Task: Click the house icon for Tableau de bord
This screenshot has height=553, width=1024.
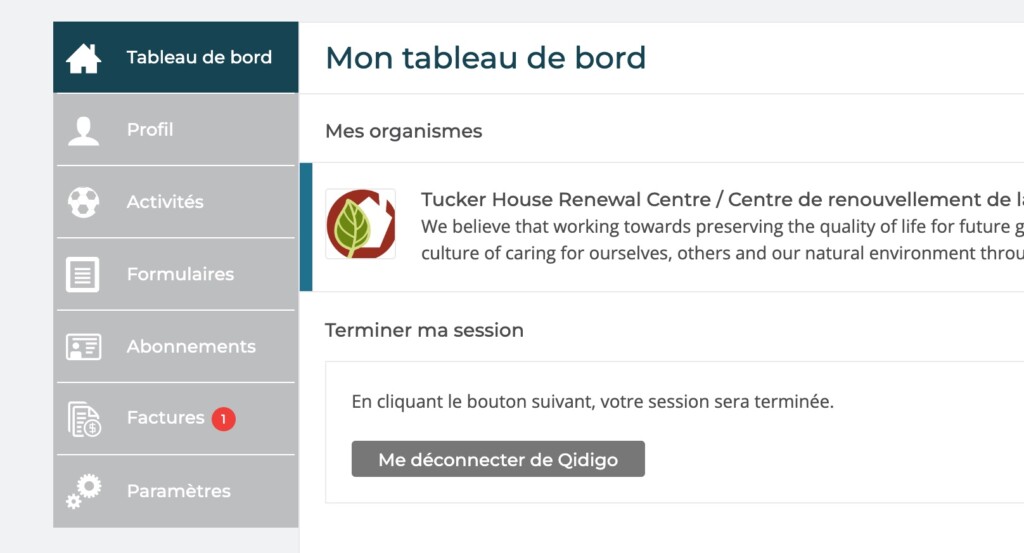Action: 84,58
